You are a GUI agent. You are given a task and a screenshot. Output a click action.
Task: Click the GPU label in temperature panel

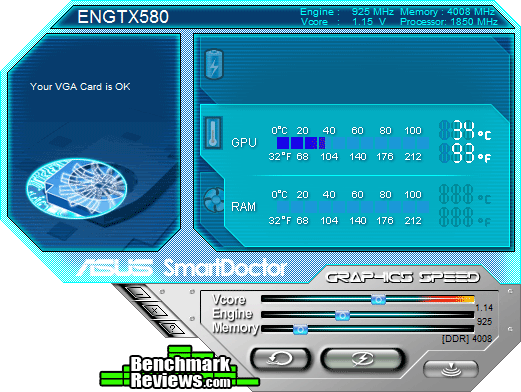pos(244,143)
